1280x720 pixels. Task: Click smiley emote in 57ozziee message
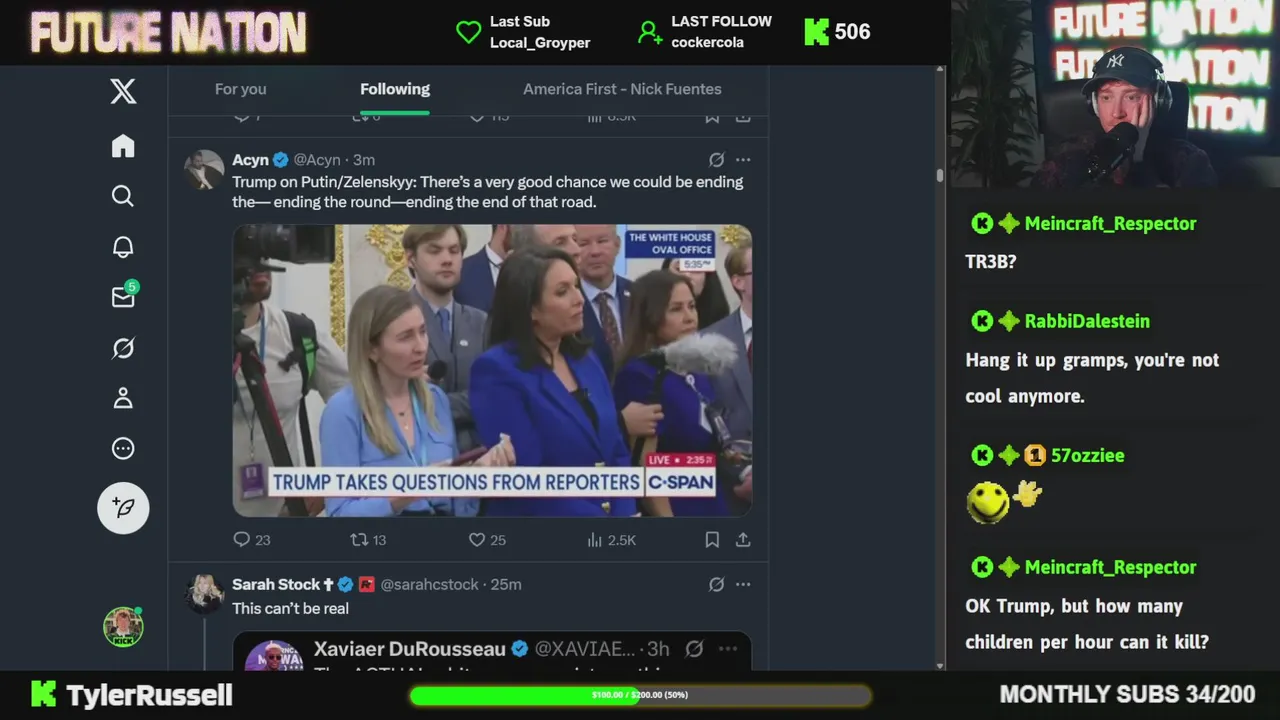pyautogui.click(x=987, y=502)
